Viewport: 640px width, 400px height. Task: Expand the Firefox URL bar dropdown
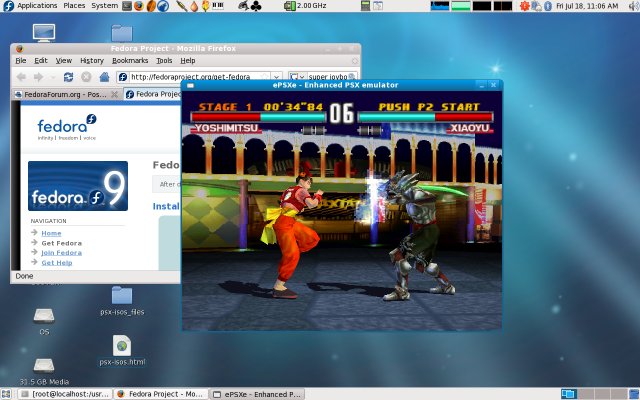tap(276, 77)
